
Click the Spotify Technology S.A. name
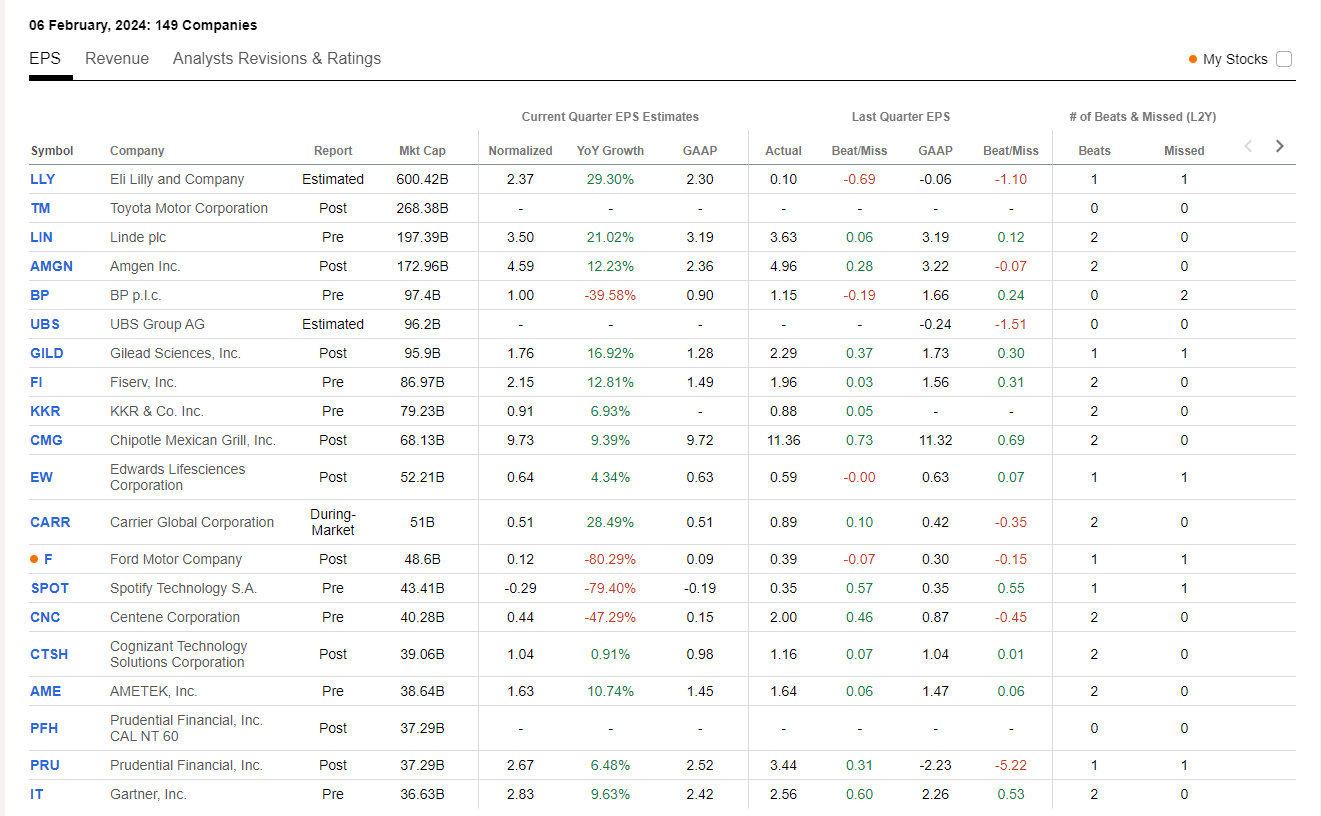(x=183, y=588)
